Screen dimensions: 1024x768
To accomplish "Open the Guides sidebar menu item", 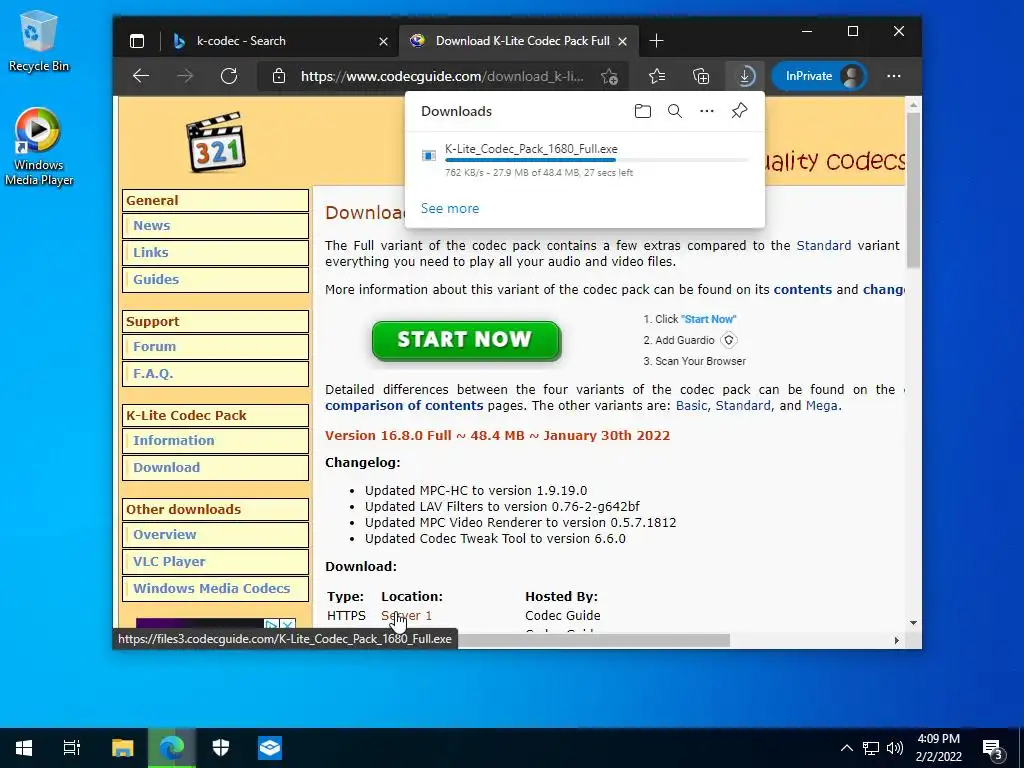I will (x=215, y=280).
